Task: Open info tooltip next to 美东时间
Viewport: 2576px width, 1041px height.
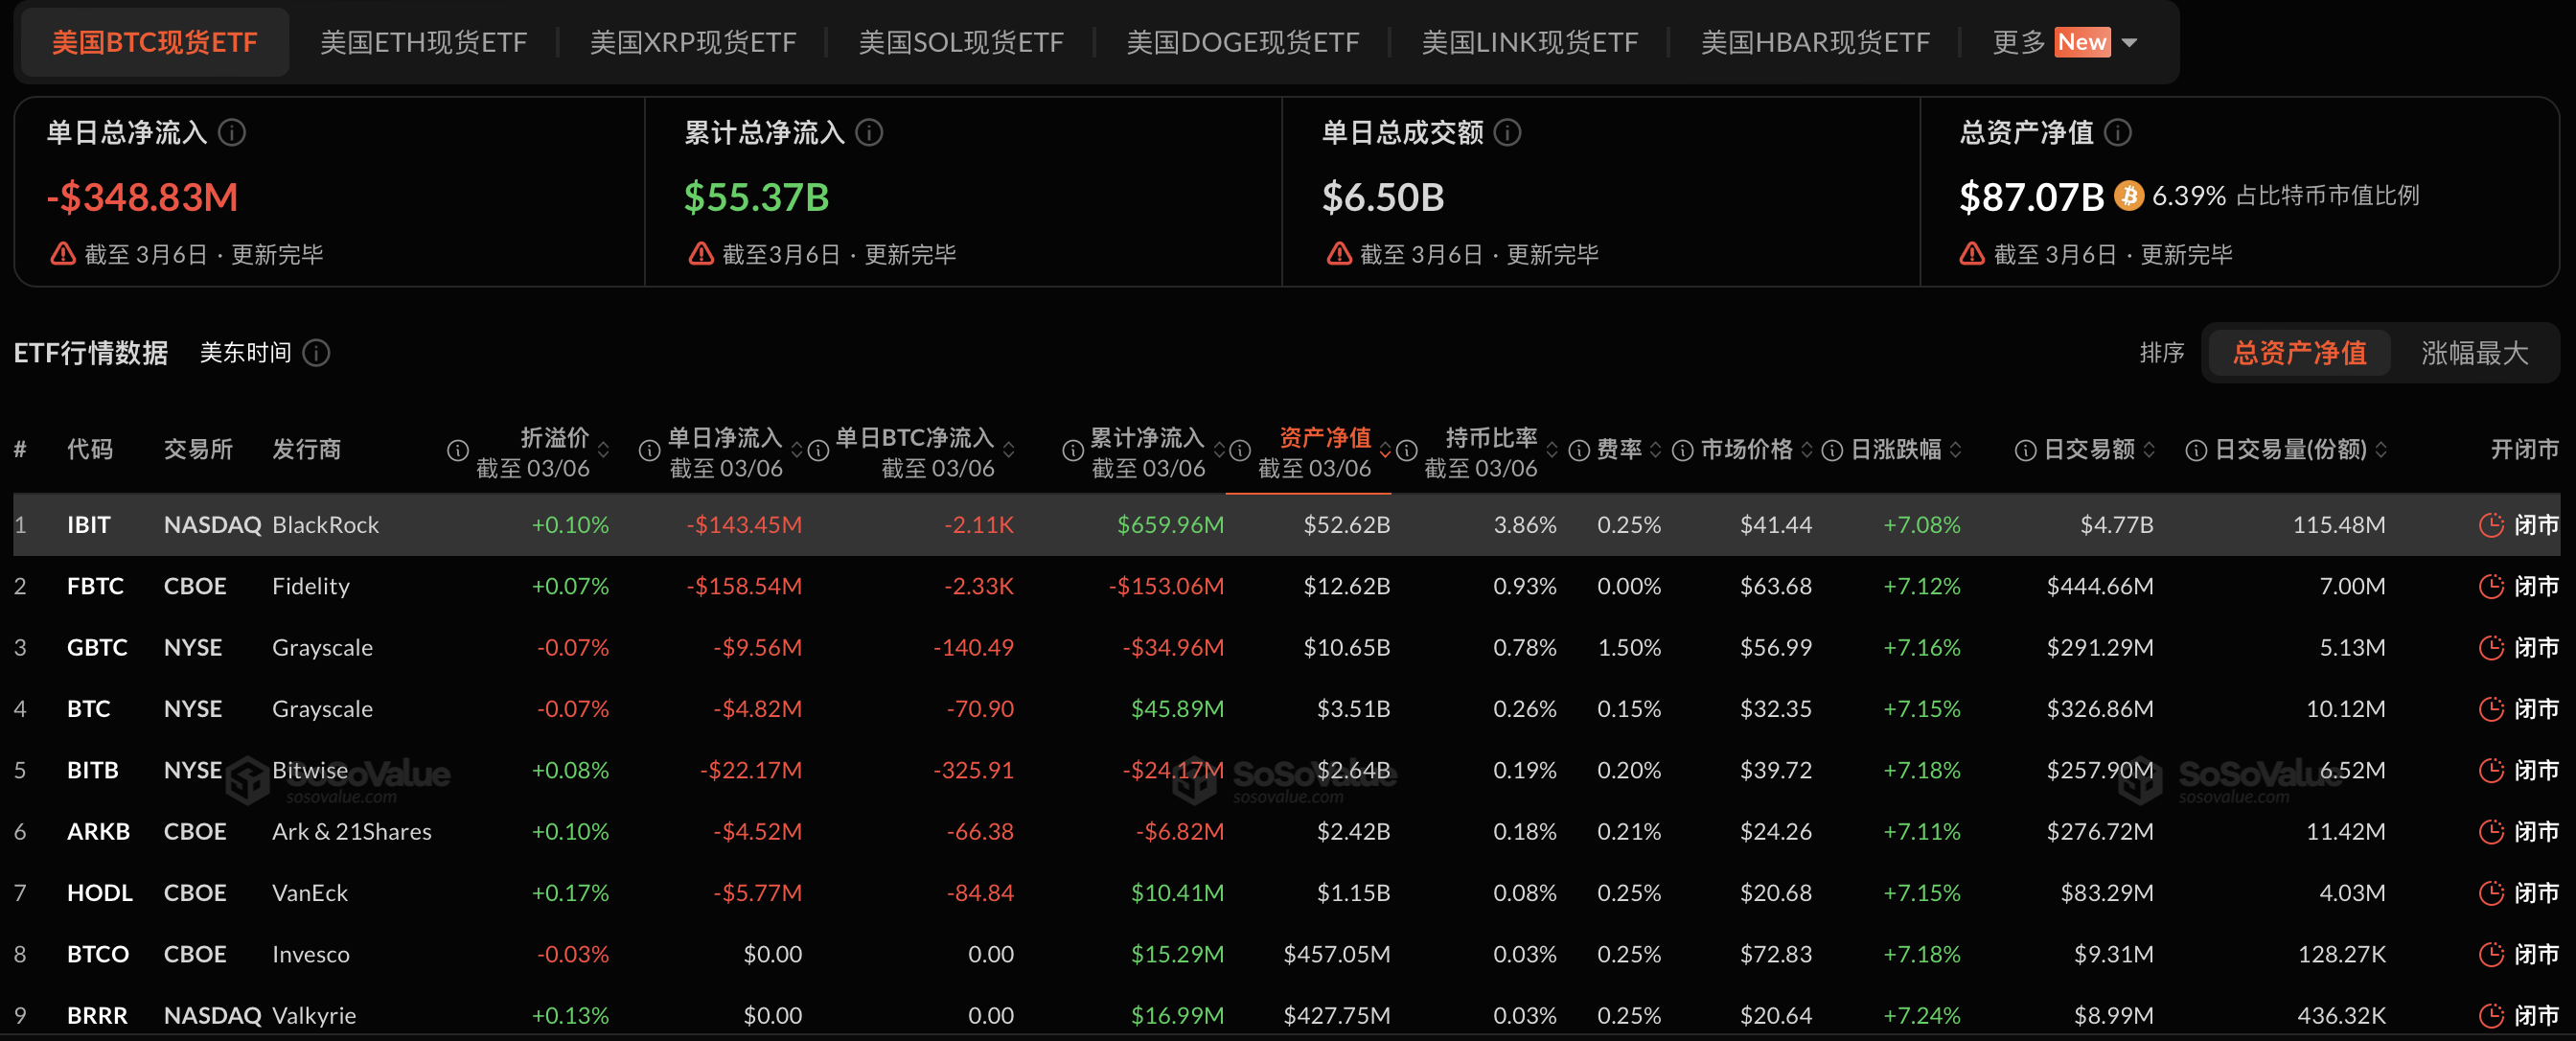Action: [316, 353]
